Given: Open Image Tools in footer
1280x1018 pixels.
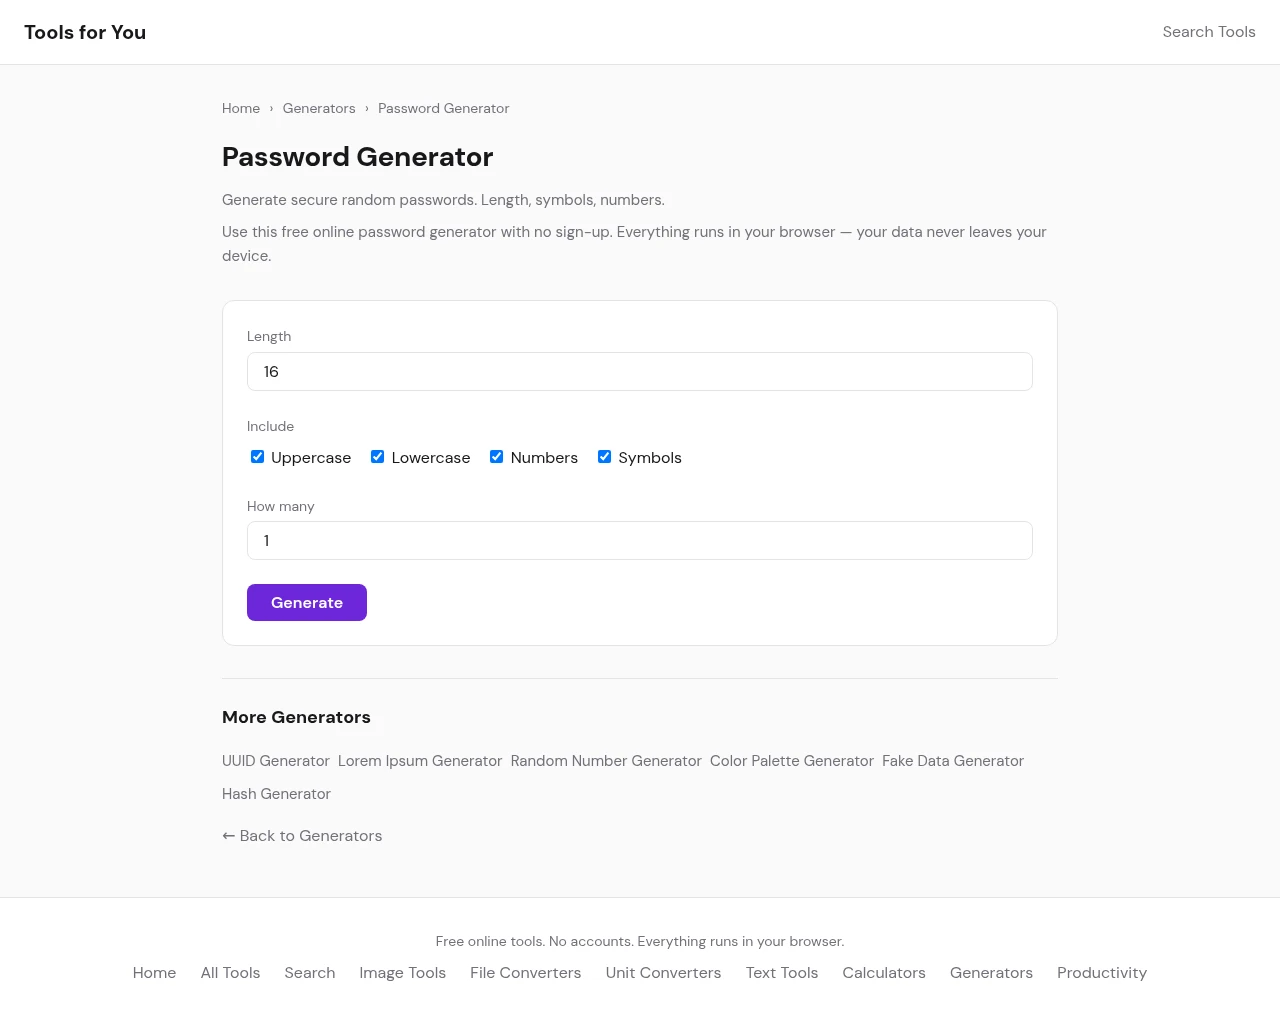Looking at the screenshot, I should point(403,973).
